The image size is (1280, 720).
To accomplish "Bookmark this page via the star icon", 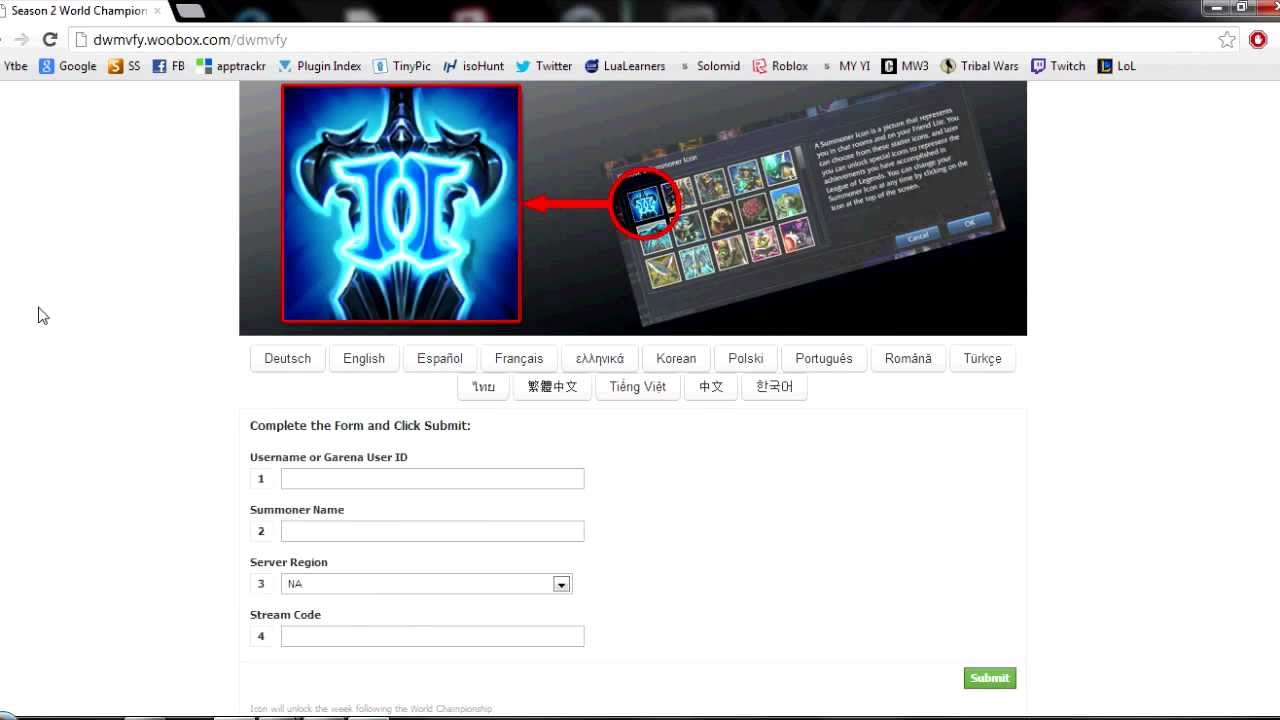I will 1227,39.
